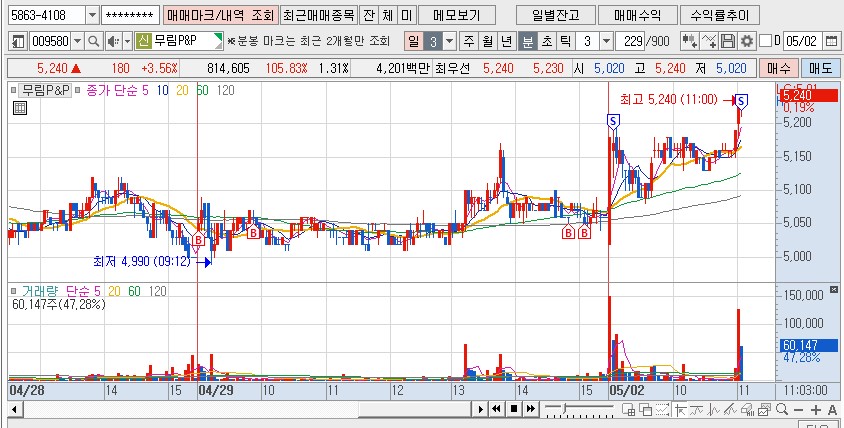Viewport: 844px width, 428px height.
Task: Click the candlestick add-chart icon
Action: click(x=690, y=41)
